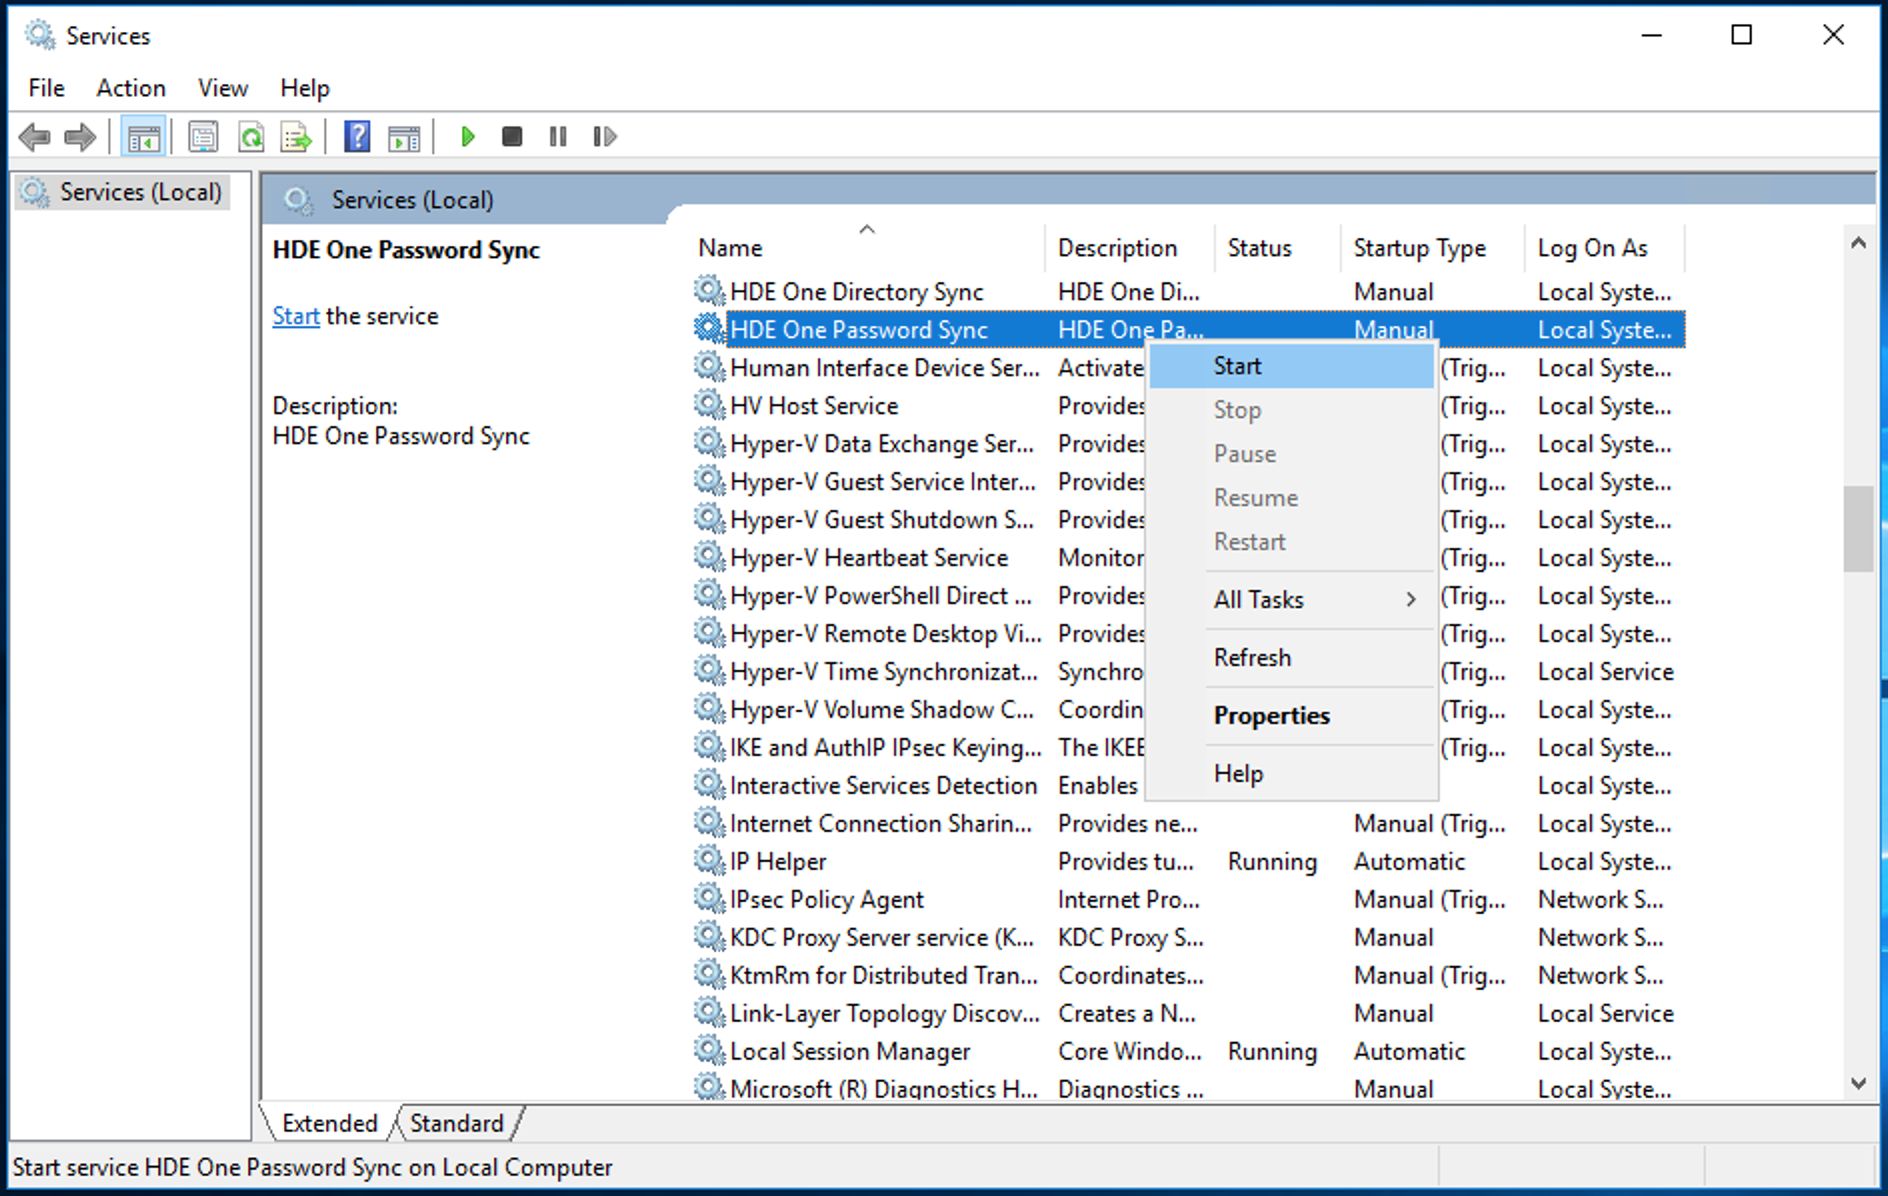Screen dimensions: 1888x1196
Task: Select Microsoft (R) Diagnostics H... row
Action: 1189,1087
